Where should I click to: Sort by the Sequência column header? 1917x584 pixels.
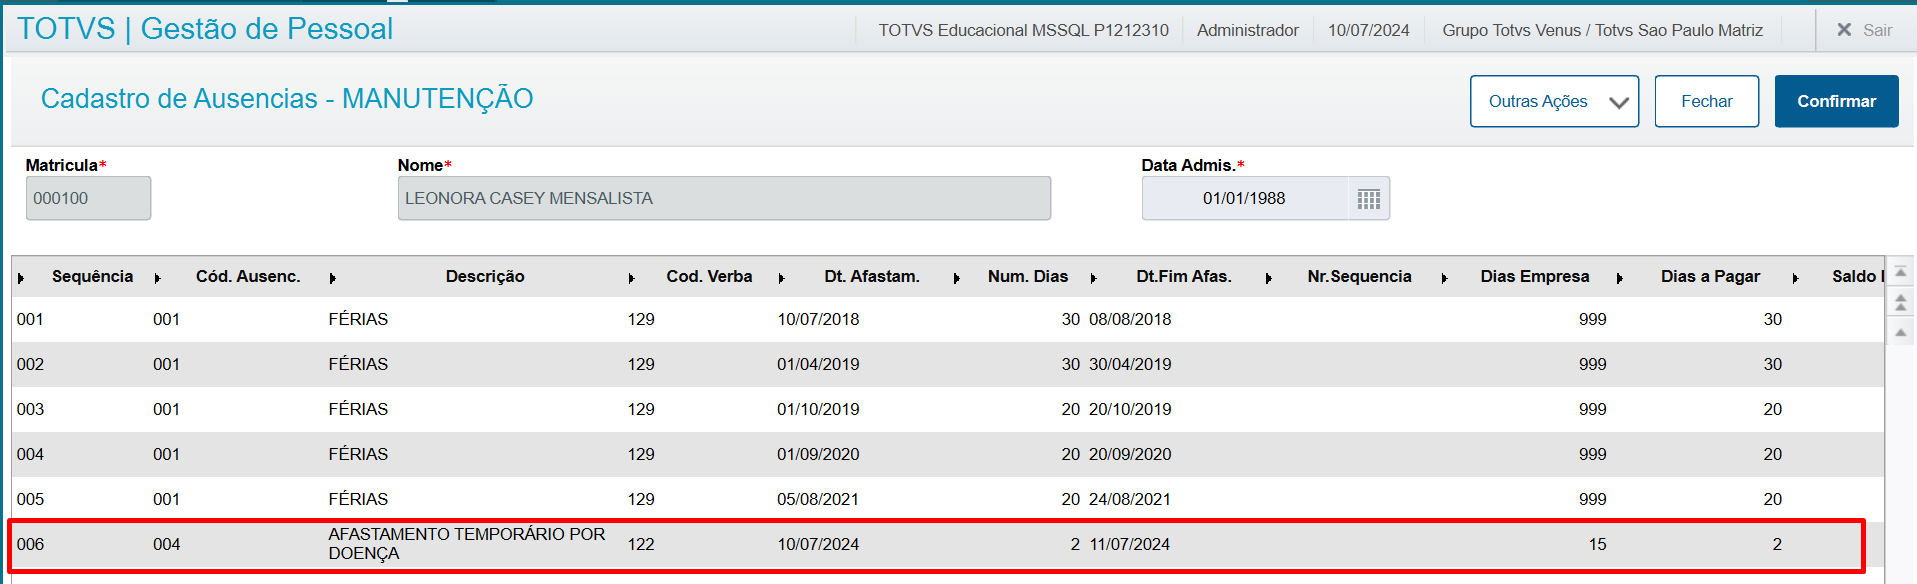click(92, 276)
